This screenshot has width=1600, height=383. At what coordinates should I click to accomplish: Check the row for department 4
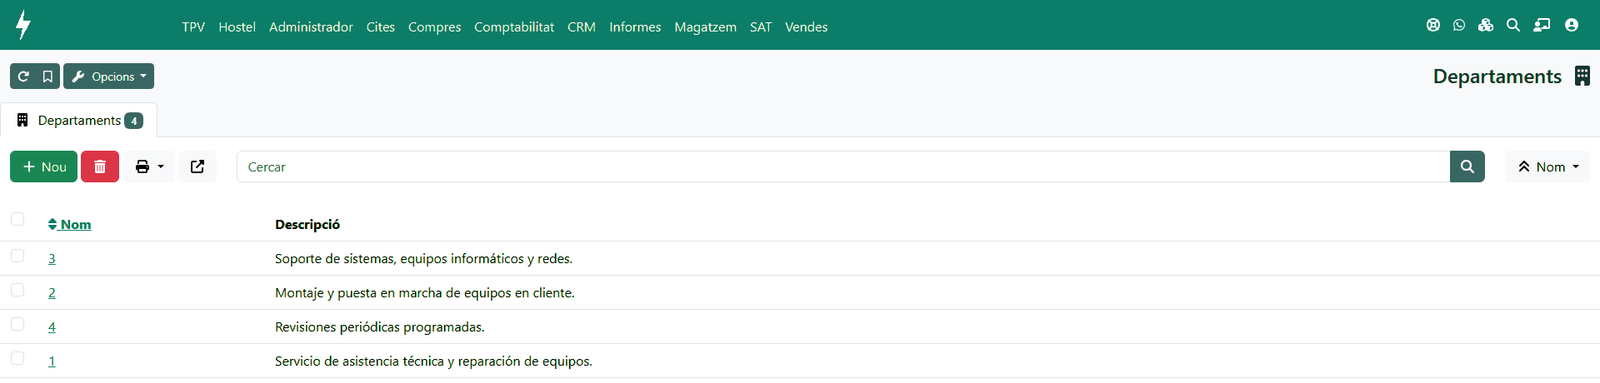click(x=17, y=324)
